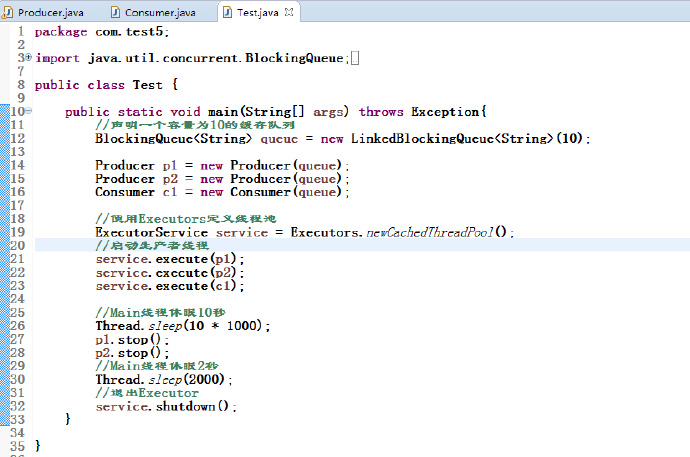Click the 'p1.stop();' statement
This screenshot has height=457, width=690.
coord(132,340)
